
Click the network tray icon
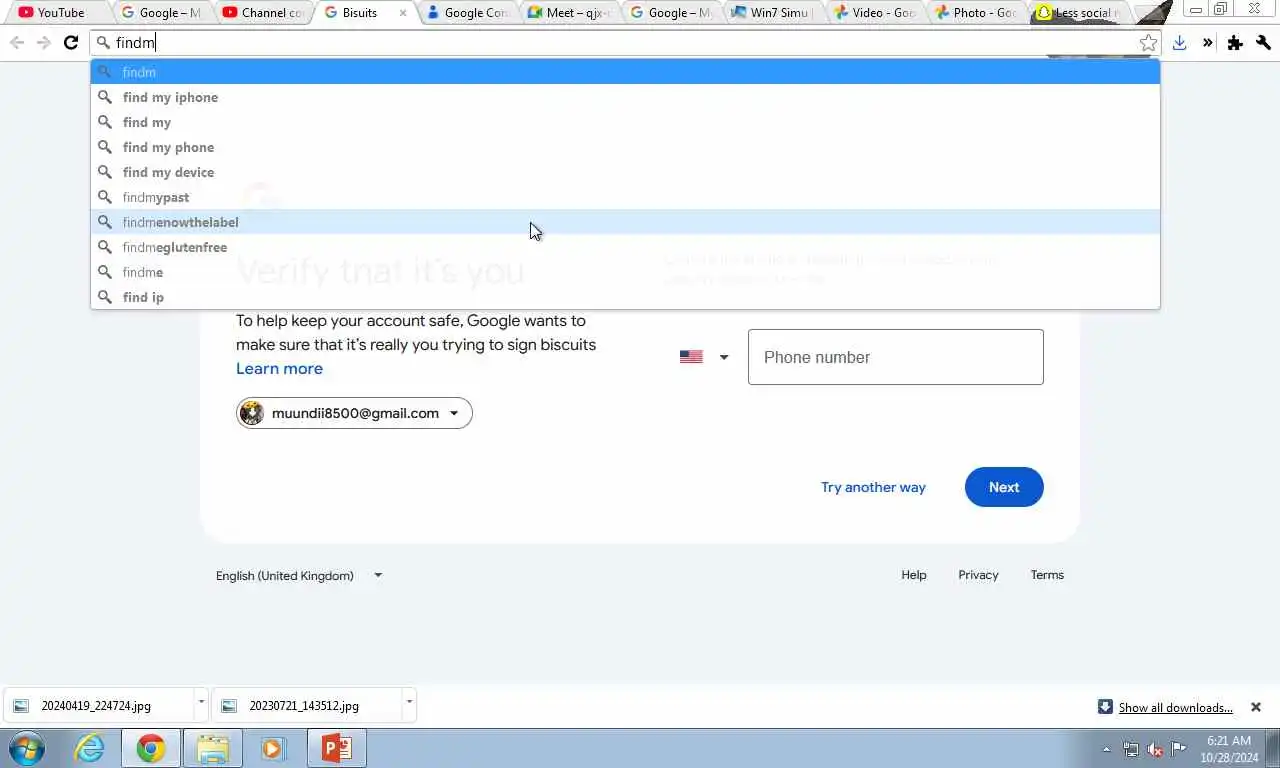tap(1131, 749)
